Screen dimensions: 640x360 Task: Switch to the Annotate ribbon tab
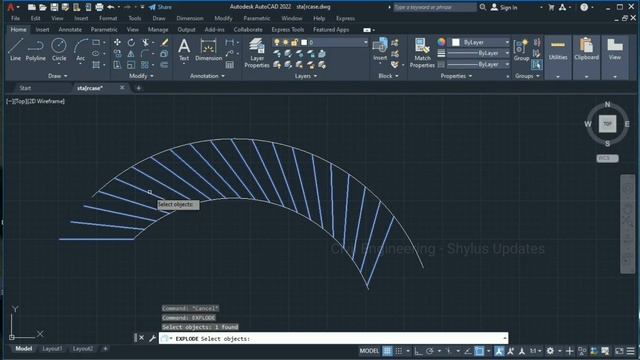70,29
